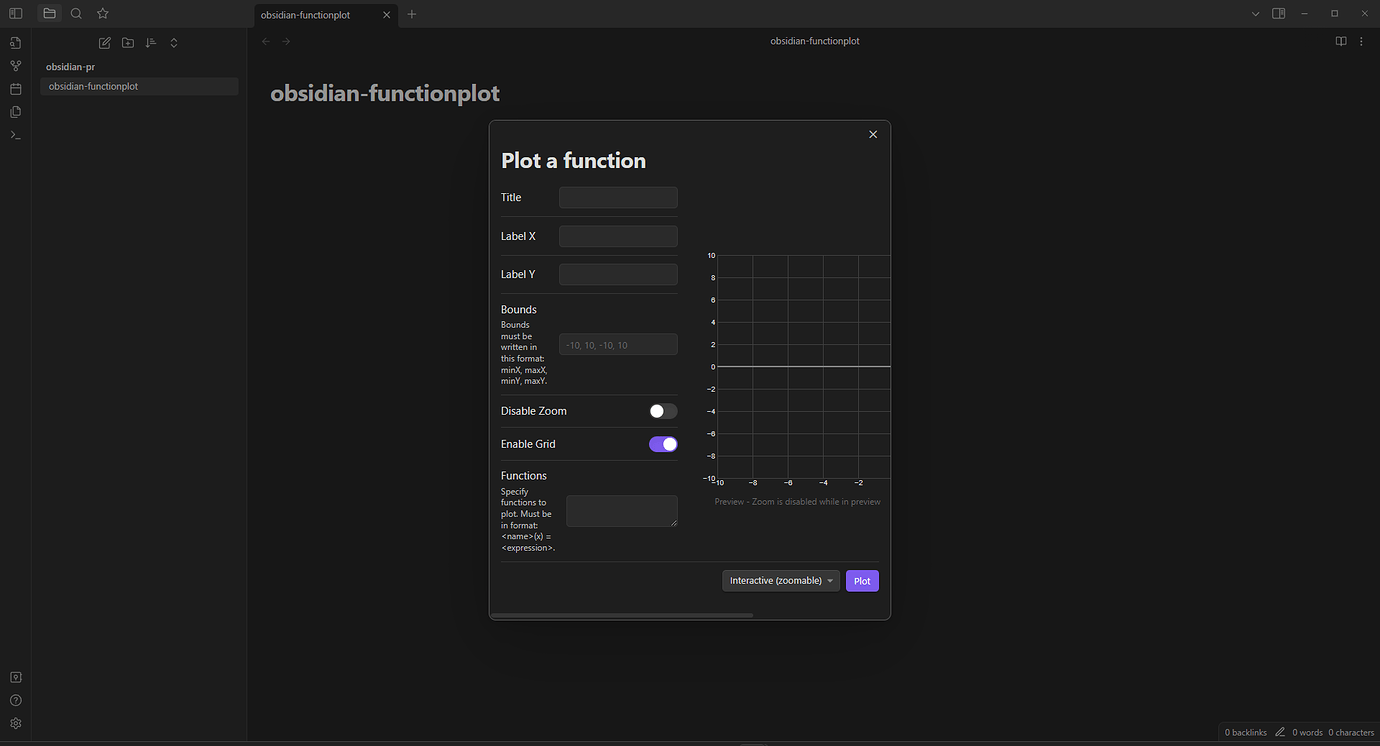
Task: Click the pencil edit icon in status bar
Action: click(x=1280, y=732)
